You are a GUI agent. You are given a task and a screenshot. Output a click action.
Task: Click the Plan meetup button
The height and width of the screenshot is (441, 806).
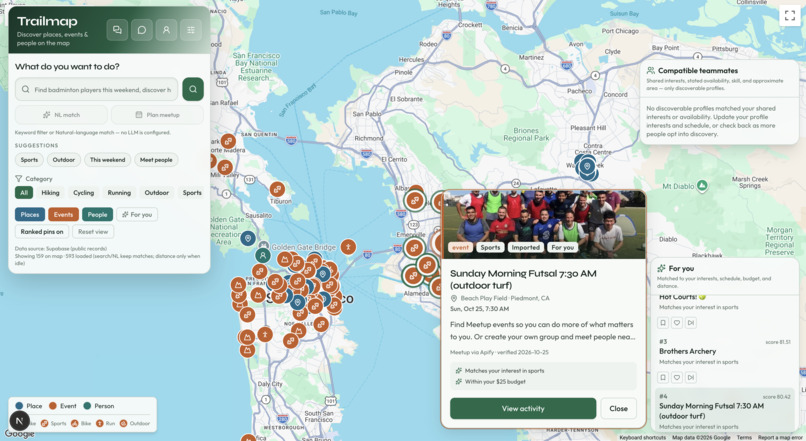coord(157,115)
